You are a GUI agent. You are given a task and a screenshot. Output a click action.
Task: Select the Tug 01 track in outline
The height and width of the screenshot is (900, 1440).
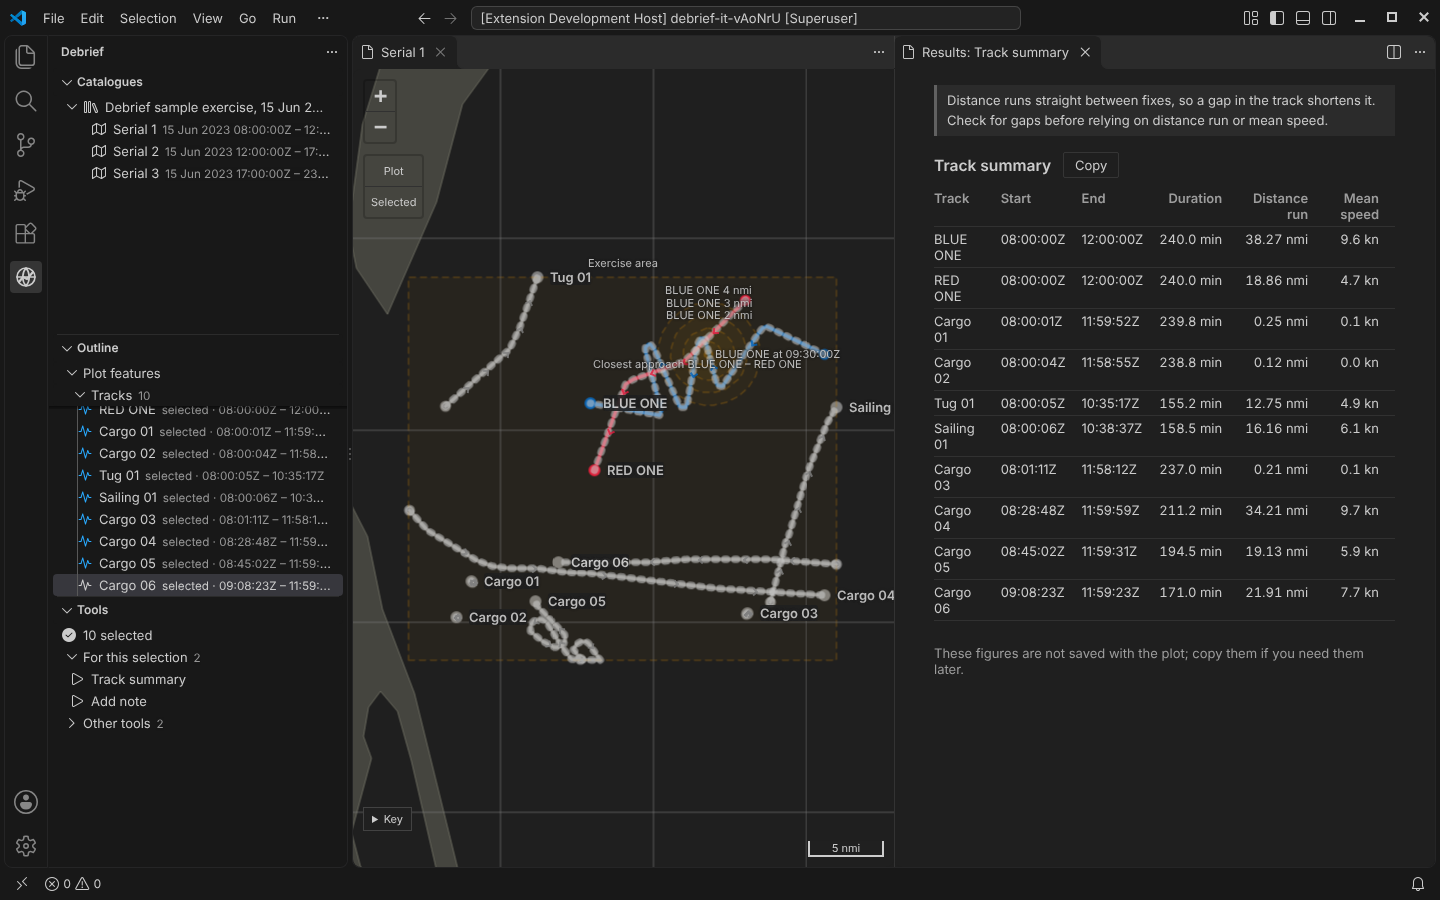pos(198,475)
